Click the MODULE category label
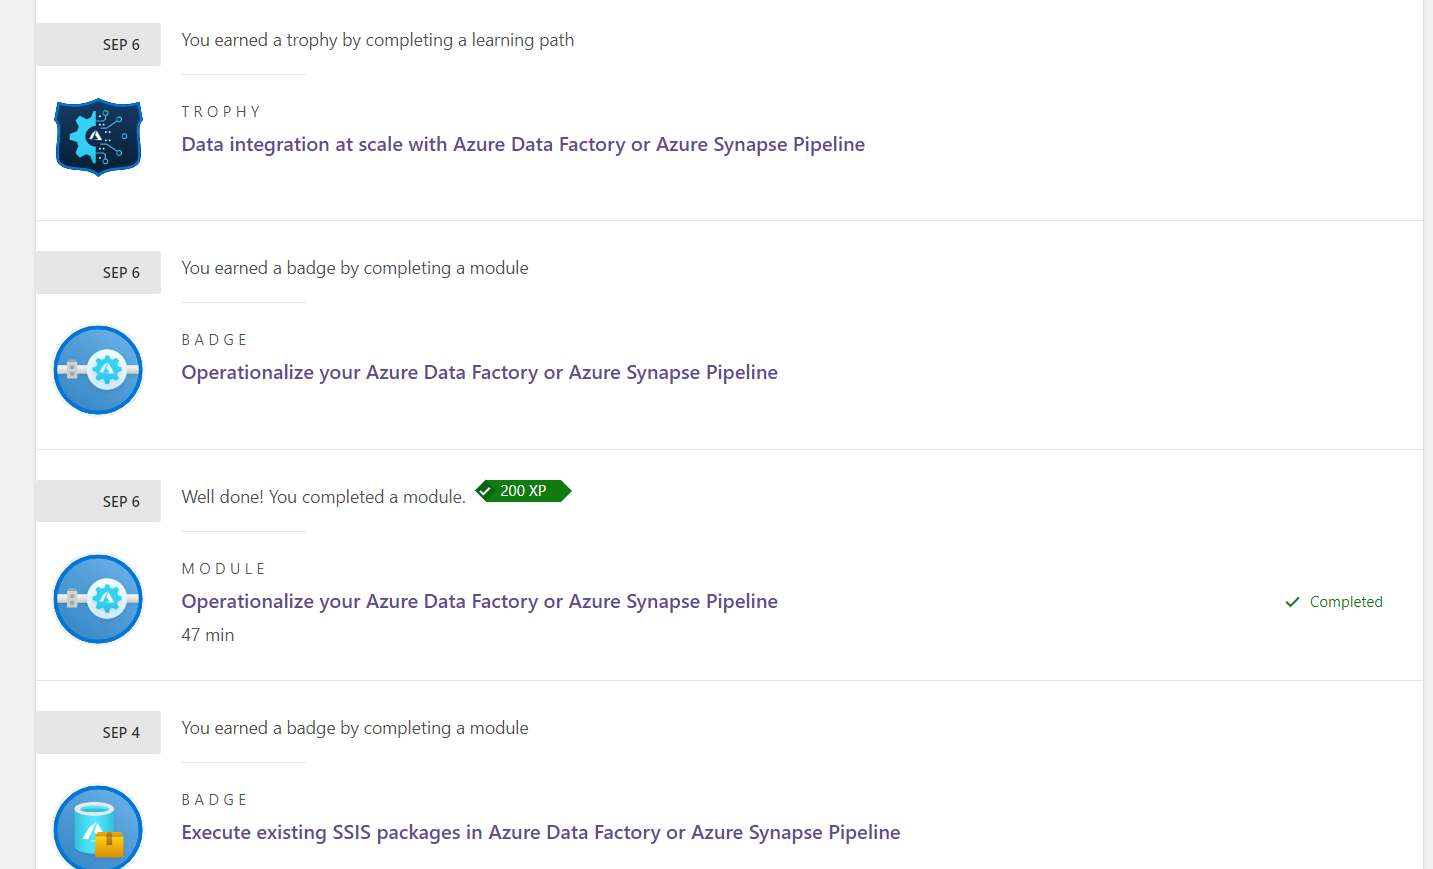 [223, 568]
